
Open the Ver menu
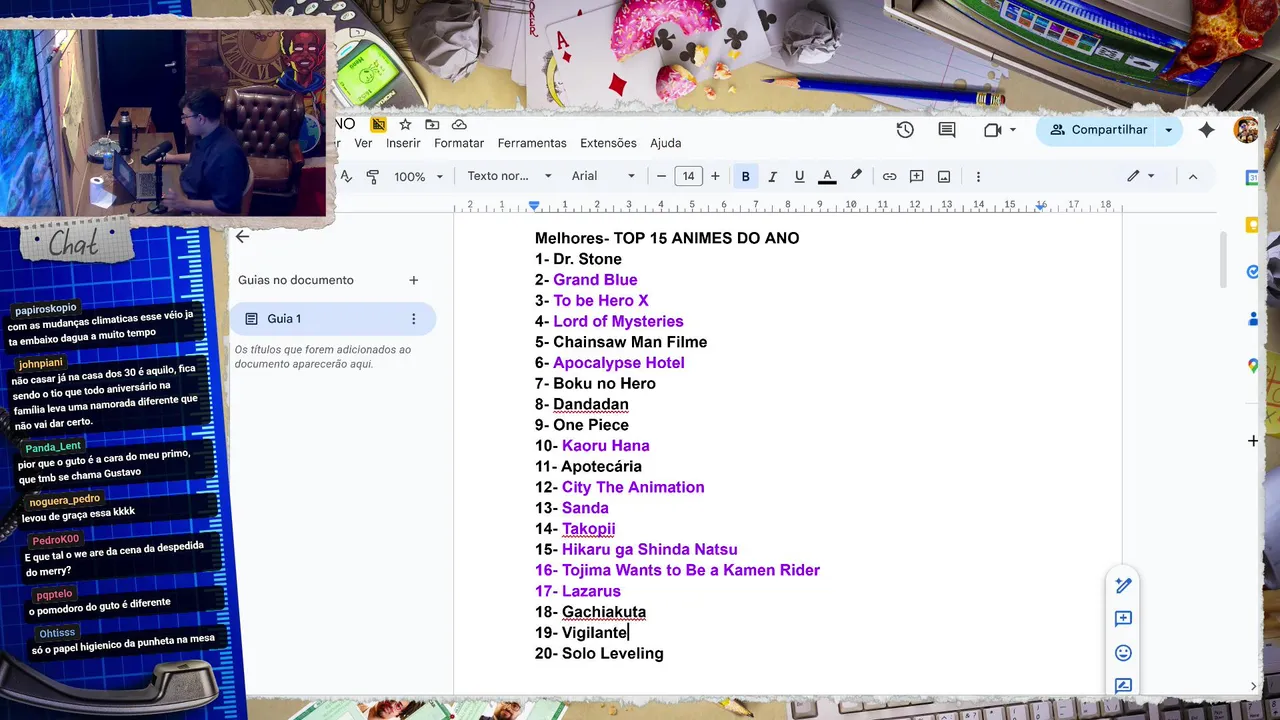(x=363, y=143)
